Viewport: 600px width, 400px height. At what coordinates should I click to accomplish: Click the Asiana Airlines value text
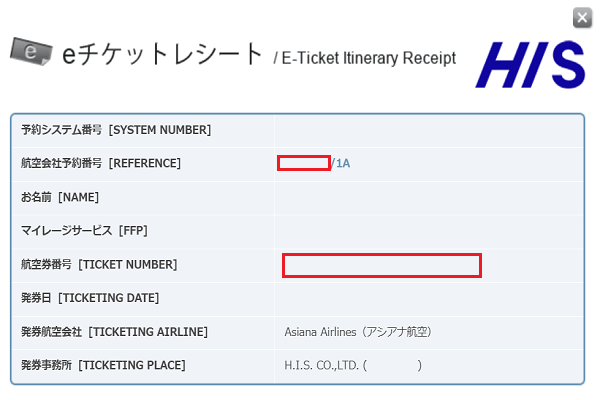pyautogui.click(x=358, y=332)
